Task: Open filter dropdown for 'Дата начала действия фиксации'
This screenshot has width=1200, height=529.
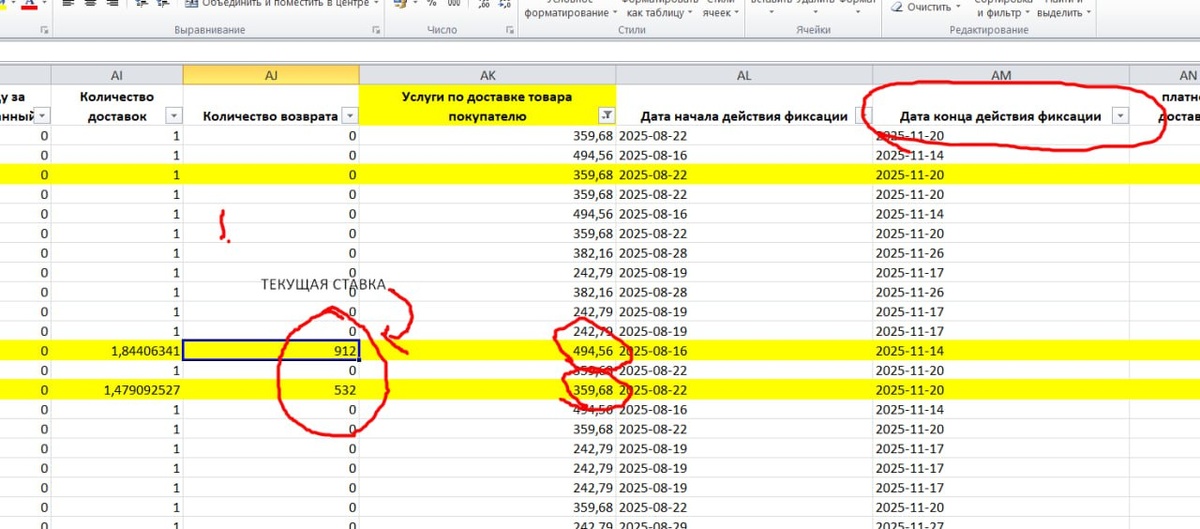Action: (x=863, y=116)
